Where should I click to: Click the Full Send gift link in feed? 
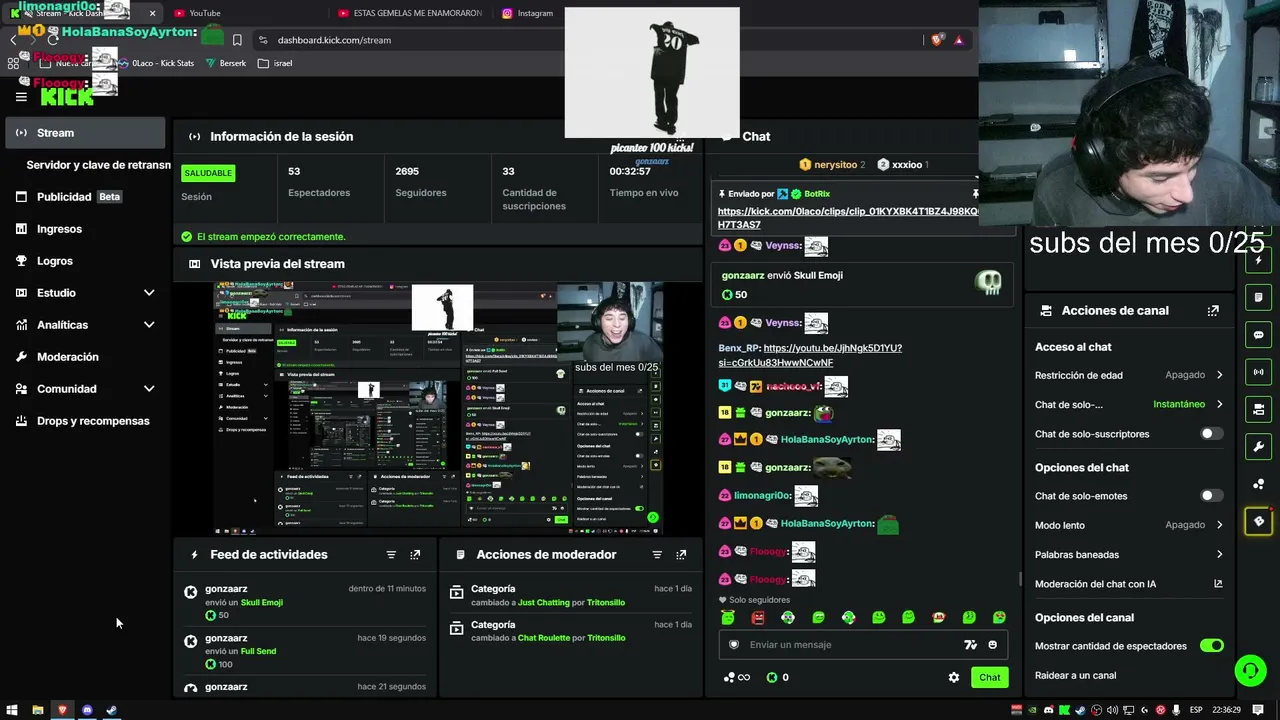point(258,652)
